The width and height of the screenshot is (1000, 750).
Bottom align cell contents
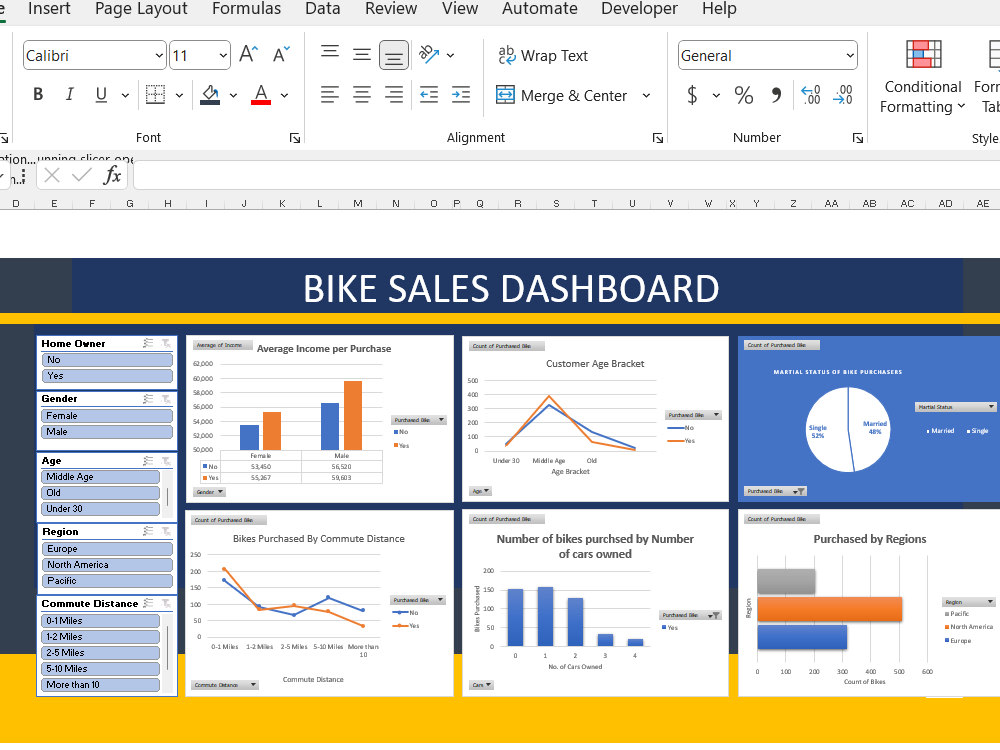tap(393, 55)
